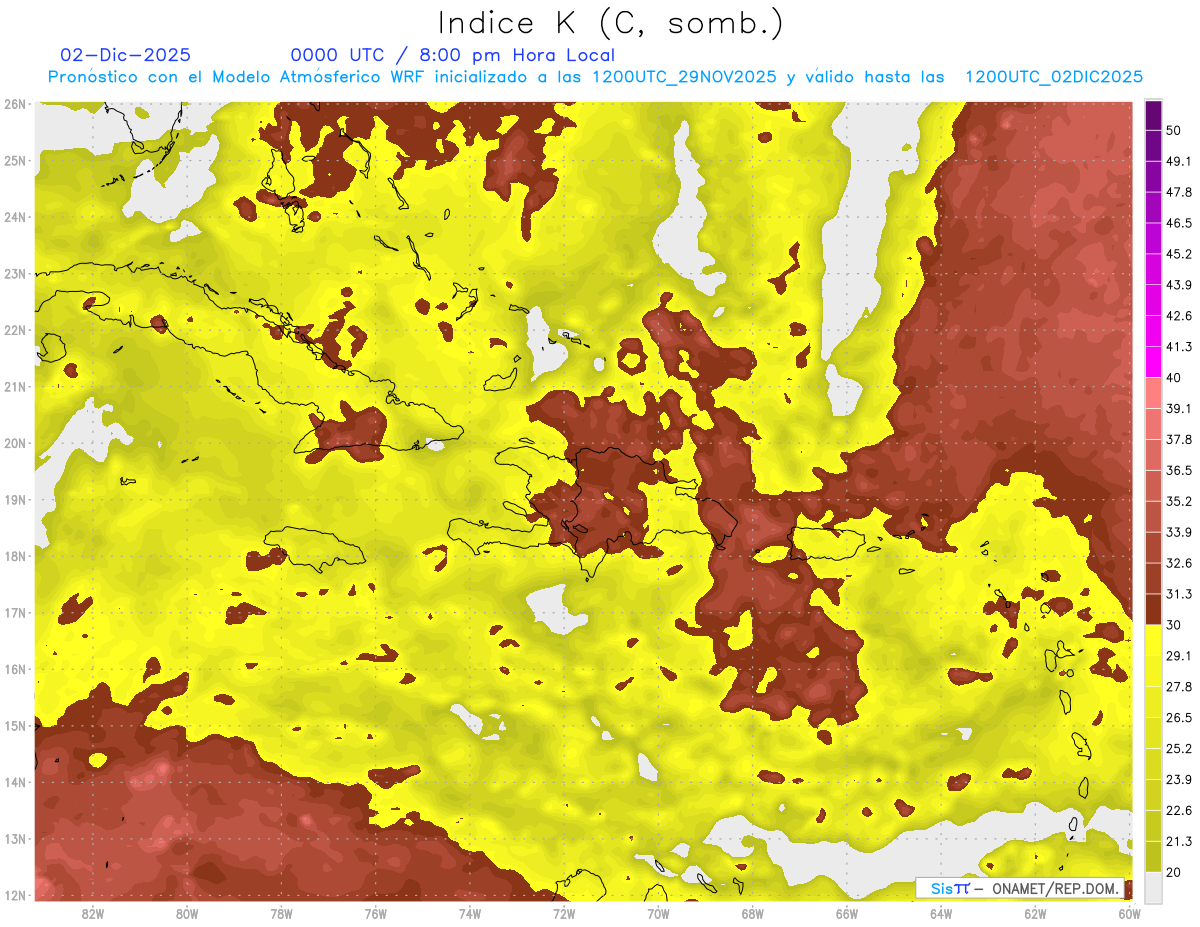Click the longitude axis label "64W"
This screenshot has width=1200, height=927.
(x=941, y=913)
